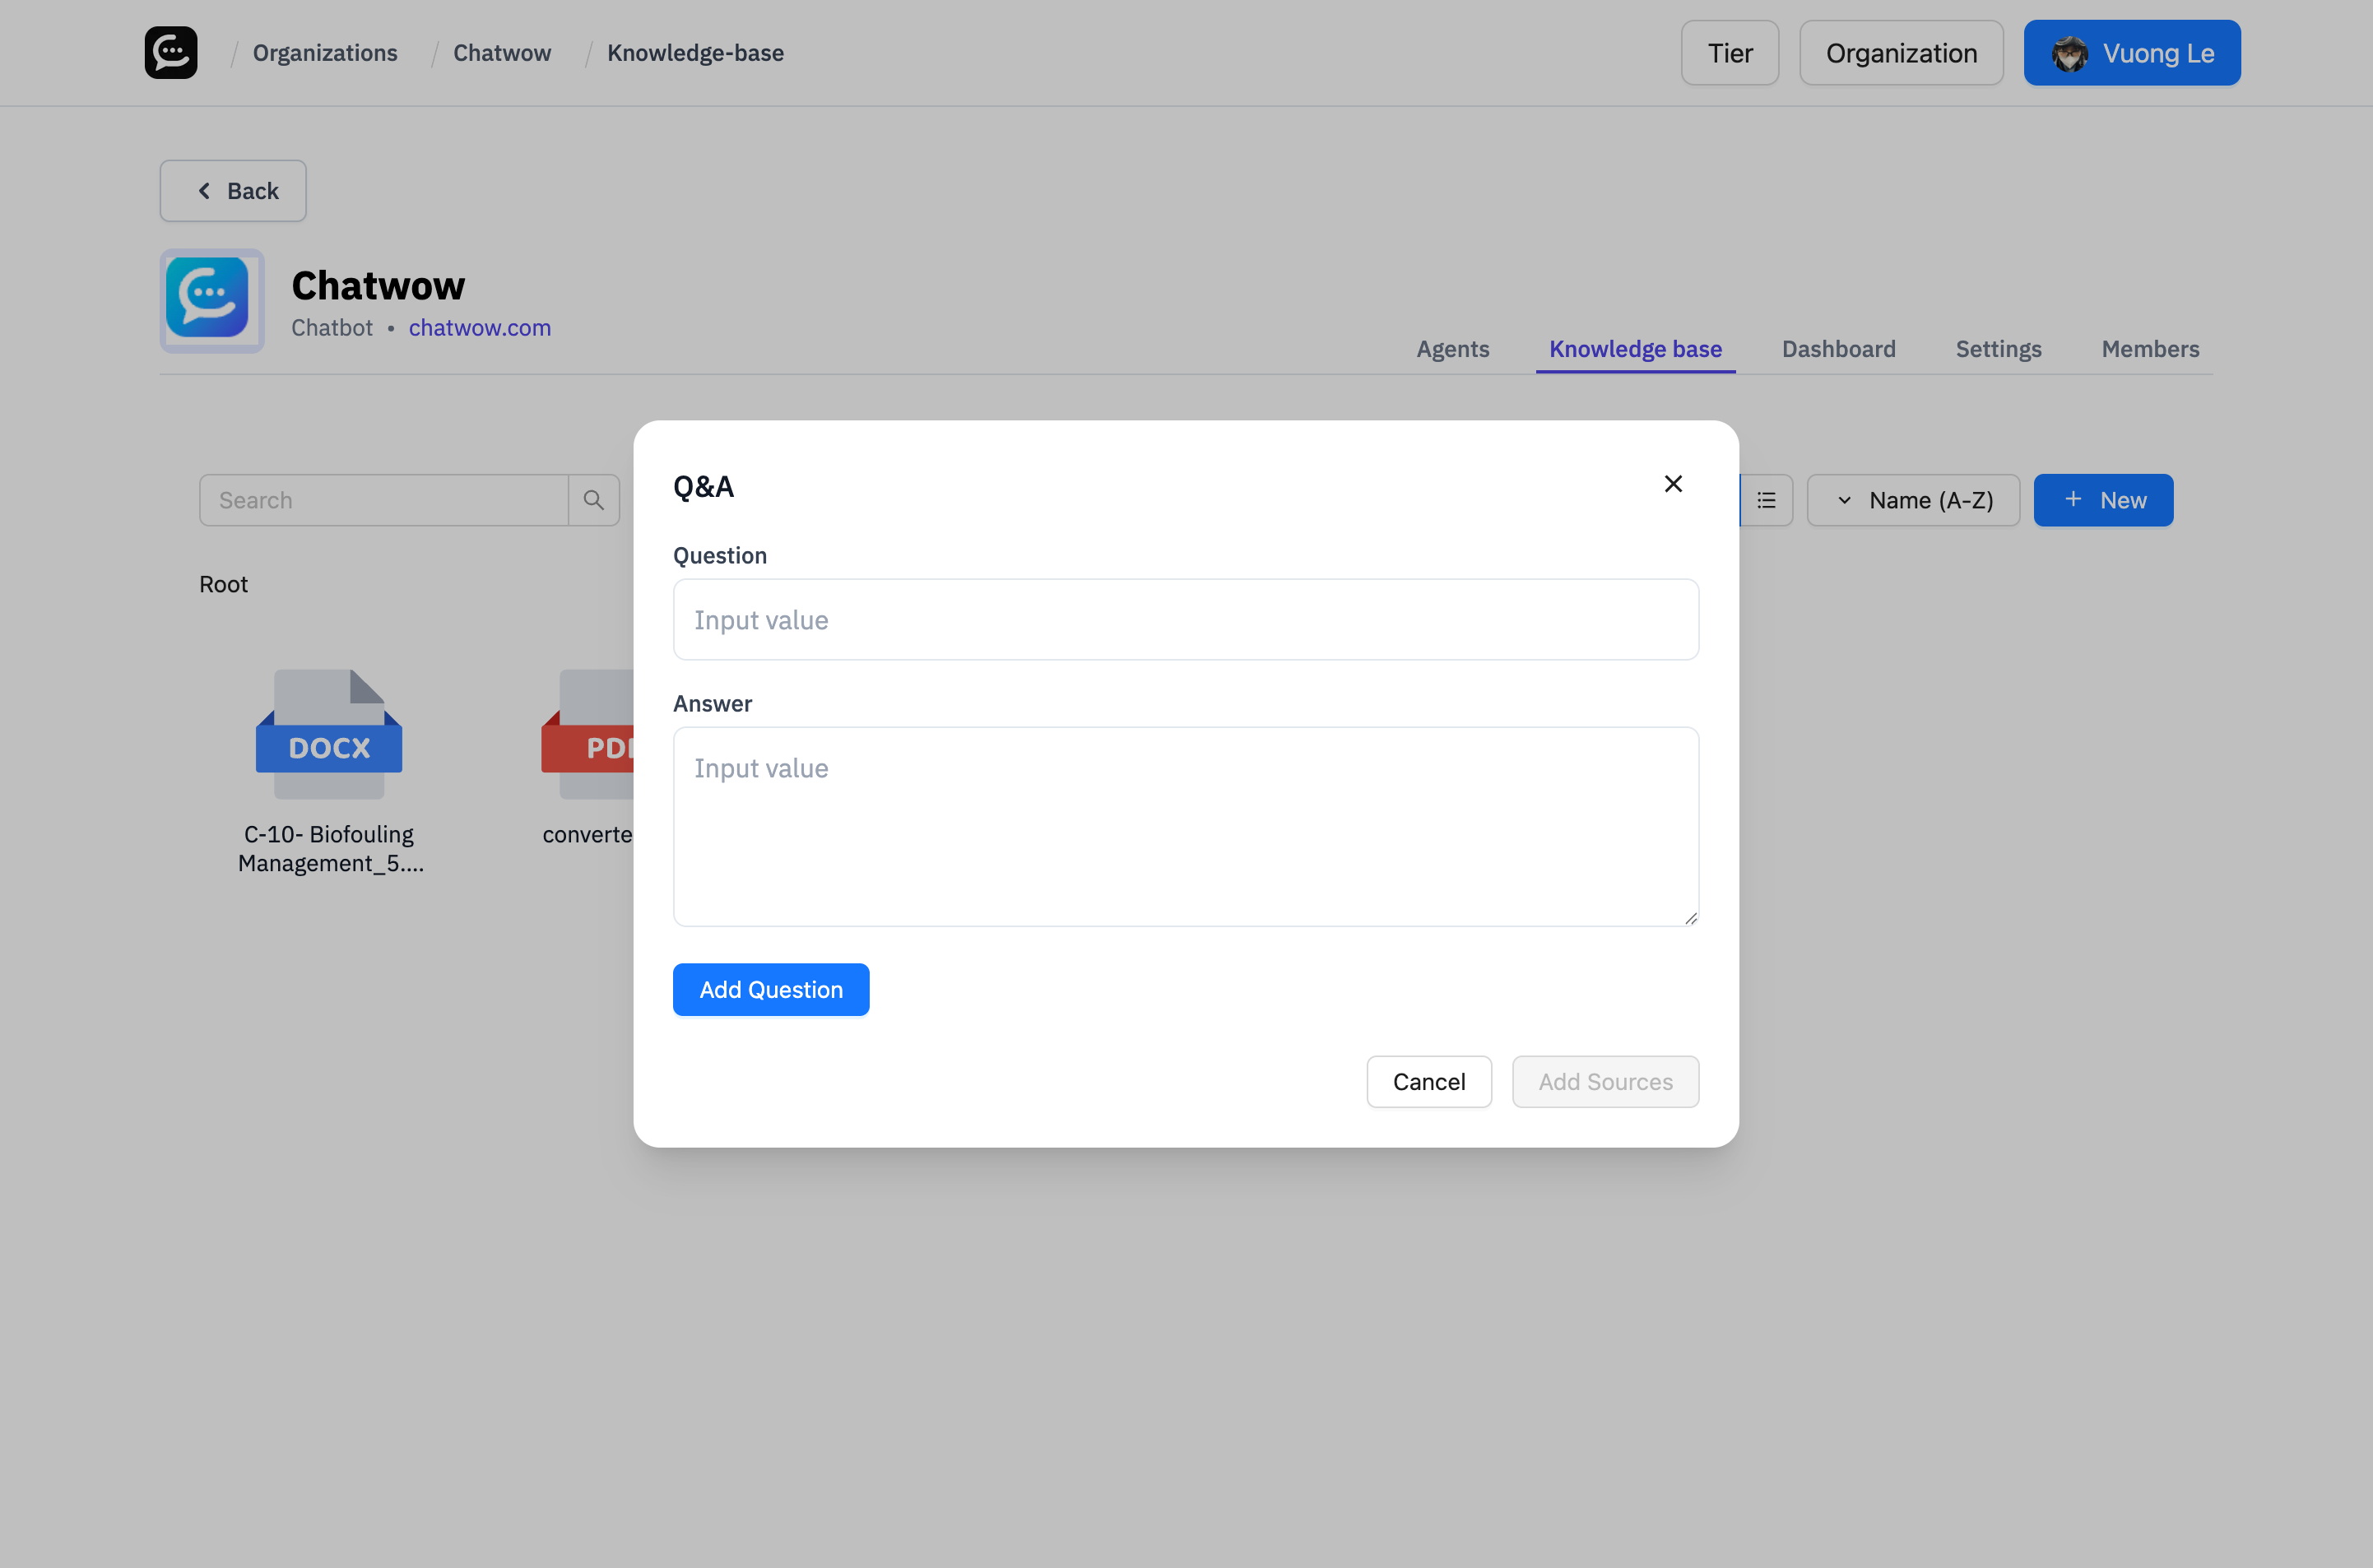Click the Chatwow chatbot avatar icon
This screenshot has width=2373, height=1568.
(211, 300)
